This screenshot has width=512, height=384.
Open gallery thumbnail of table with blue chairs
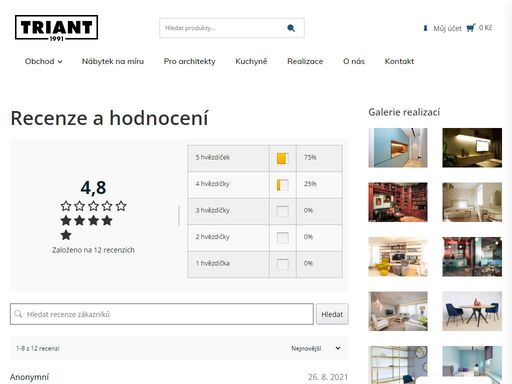click(x=472, y=311)
